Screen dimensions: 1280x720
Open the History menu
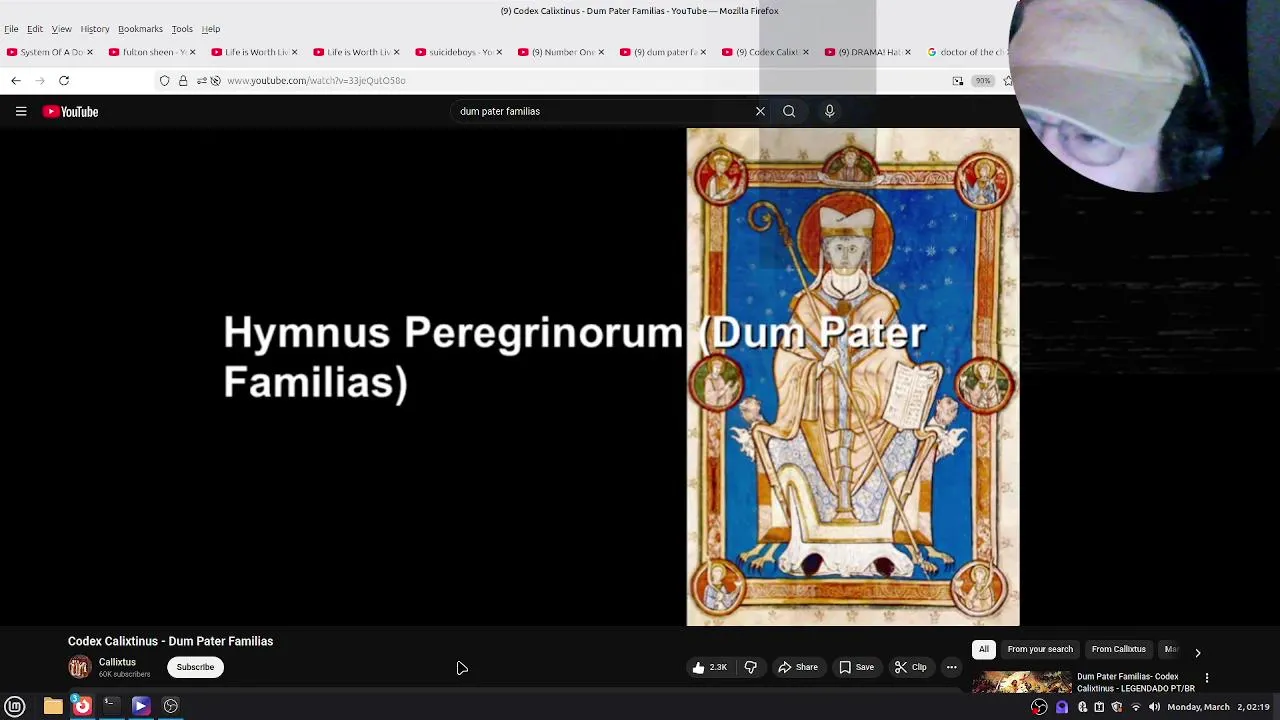[95, 29]
